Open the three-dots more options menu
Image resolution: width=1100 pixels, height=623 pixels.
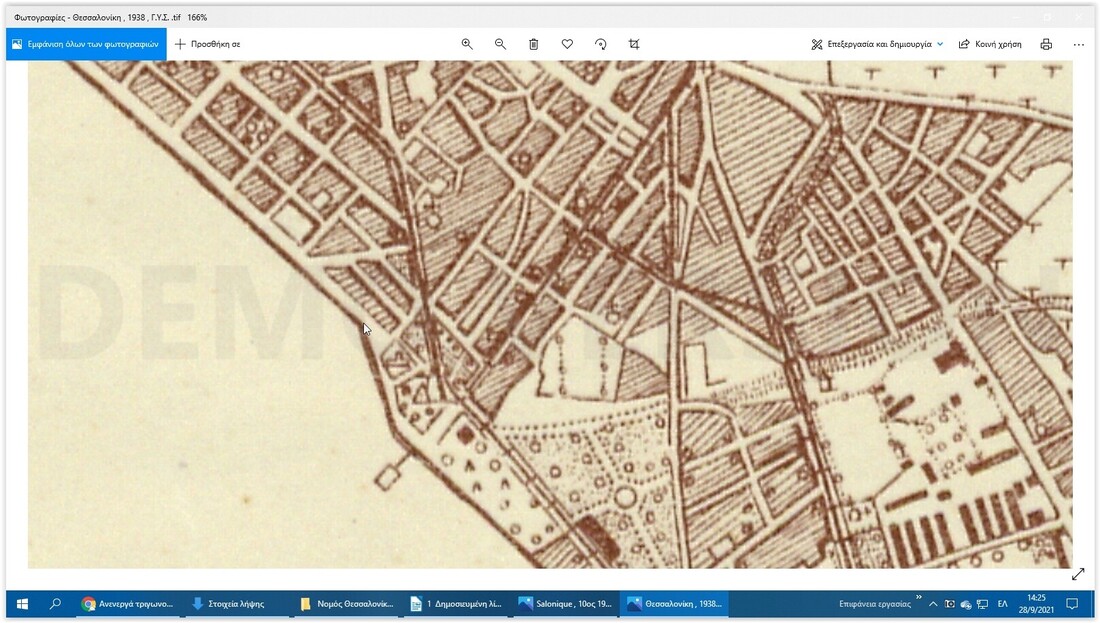pos(1078,44)
